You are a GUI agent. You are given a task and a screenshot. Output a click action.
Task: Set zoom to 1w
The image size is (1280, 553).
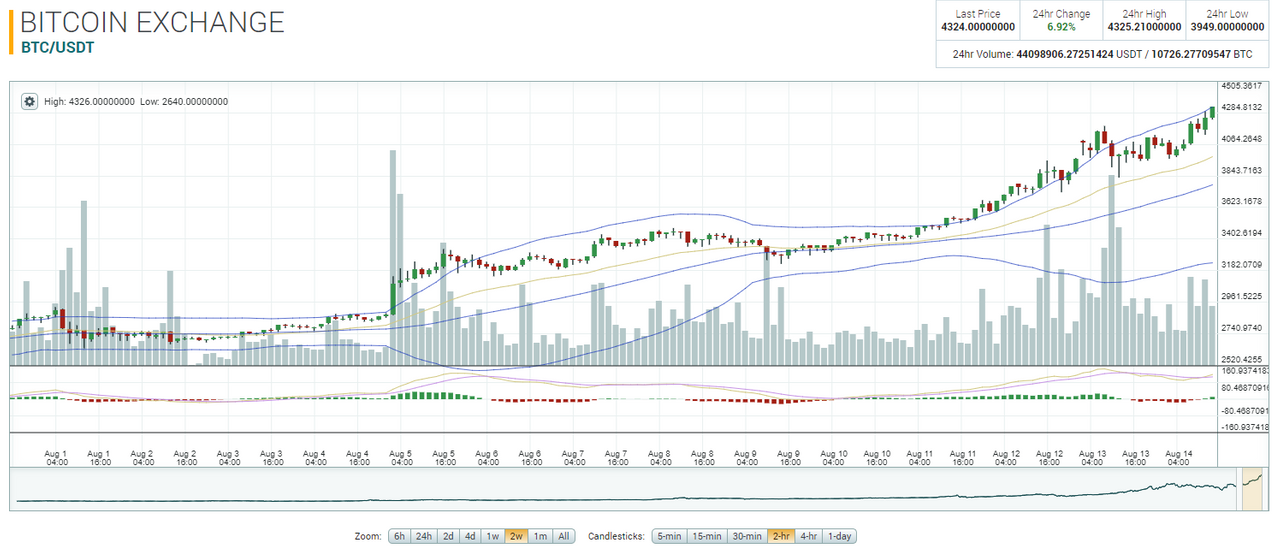[x=492, y=536]
